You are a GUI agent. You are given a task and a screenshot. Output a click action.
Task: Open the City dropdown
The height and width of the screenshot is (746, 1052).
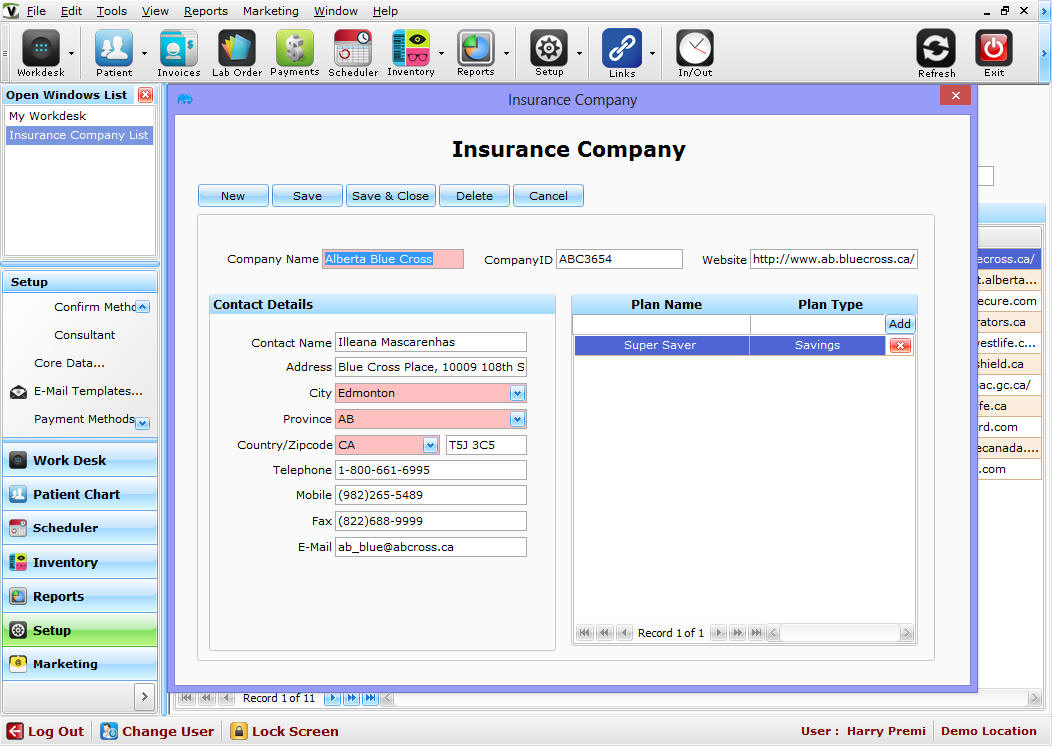(517, 393)
